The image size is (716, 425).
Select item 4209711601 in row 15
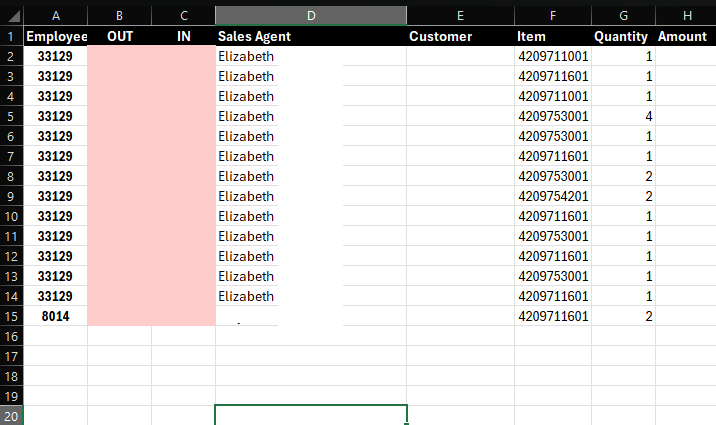(x=553, y=316)
